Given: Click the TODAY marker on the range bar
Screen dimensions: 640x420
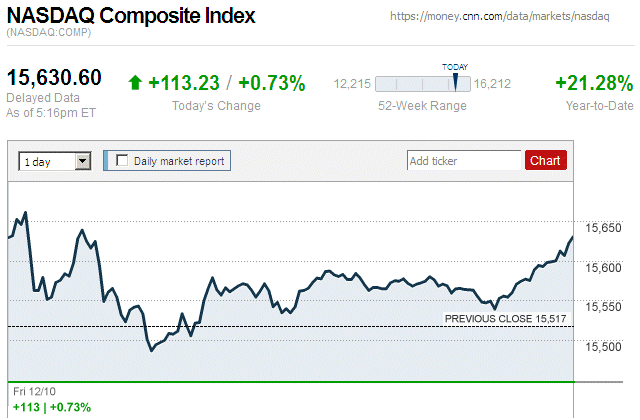Looking at the screenshot, I should click(454, 82).
